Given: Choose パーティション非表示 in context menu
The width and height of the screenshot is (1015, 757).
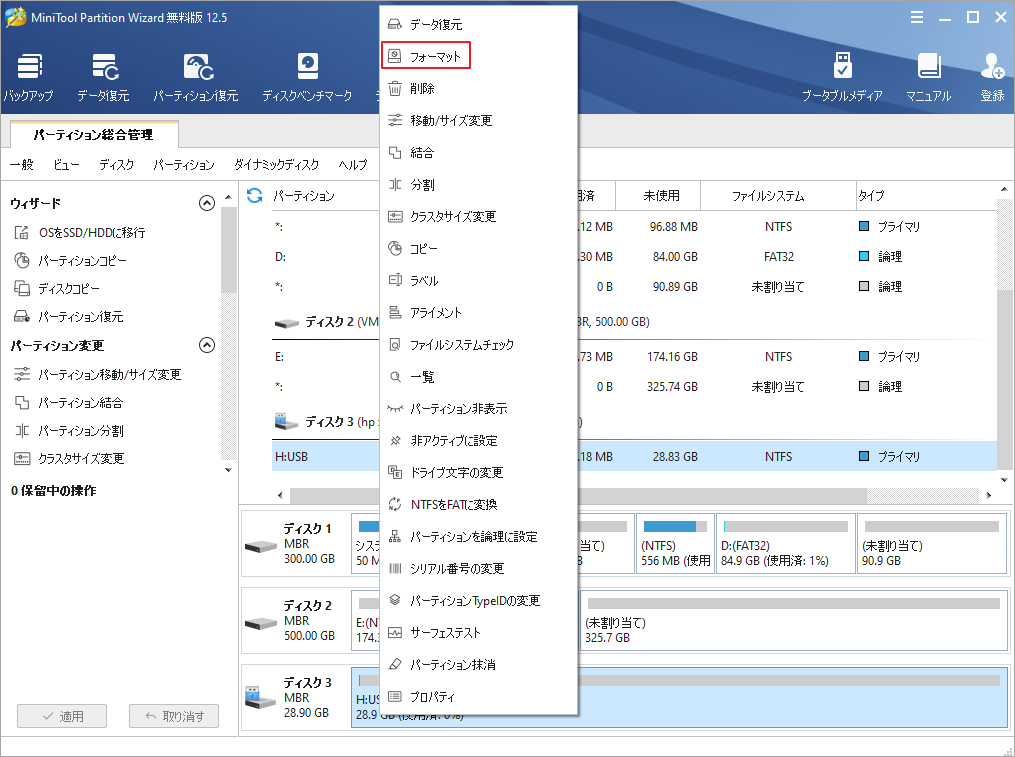Looking at the screenshot, I should tap(478, 409).
